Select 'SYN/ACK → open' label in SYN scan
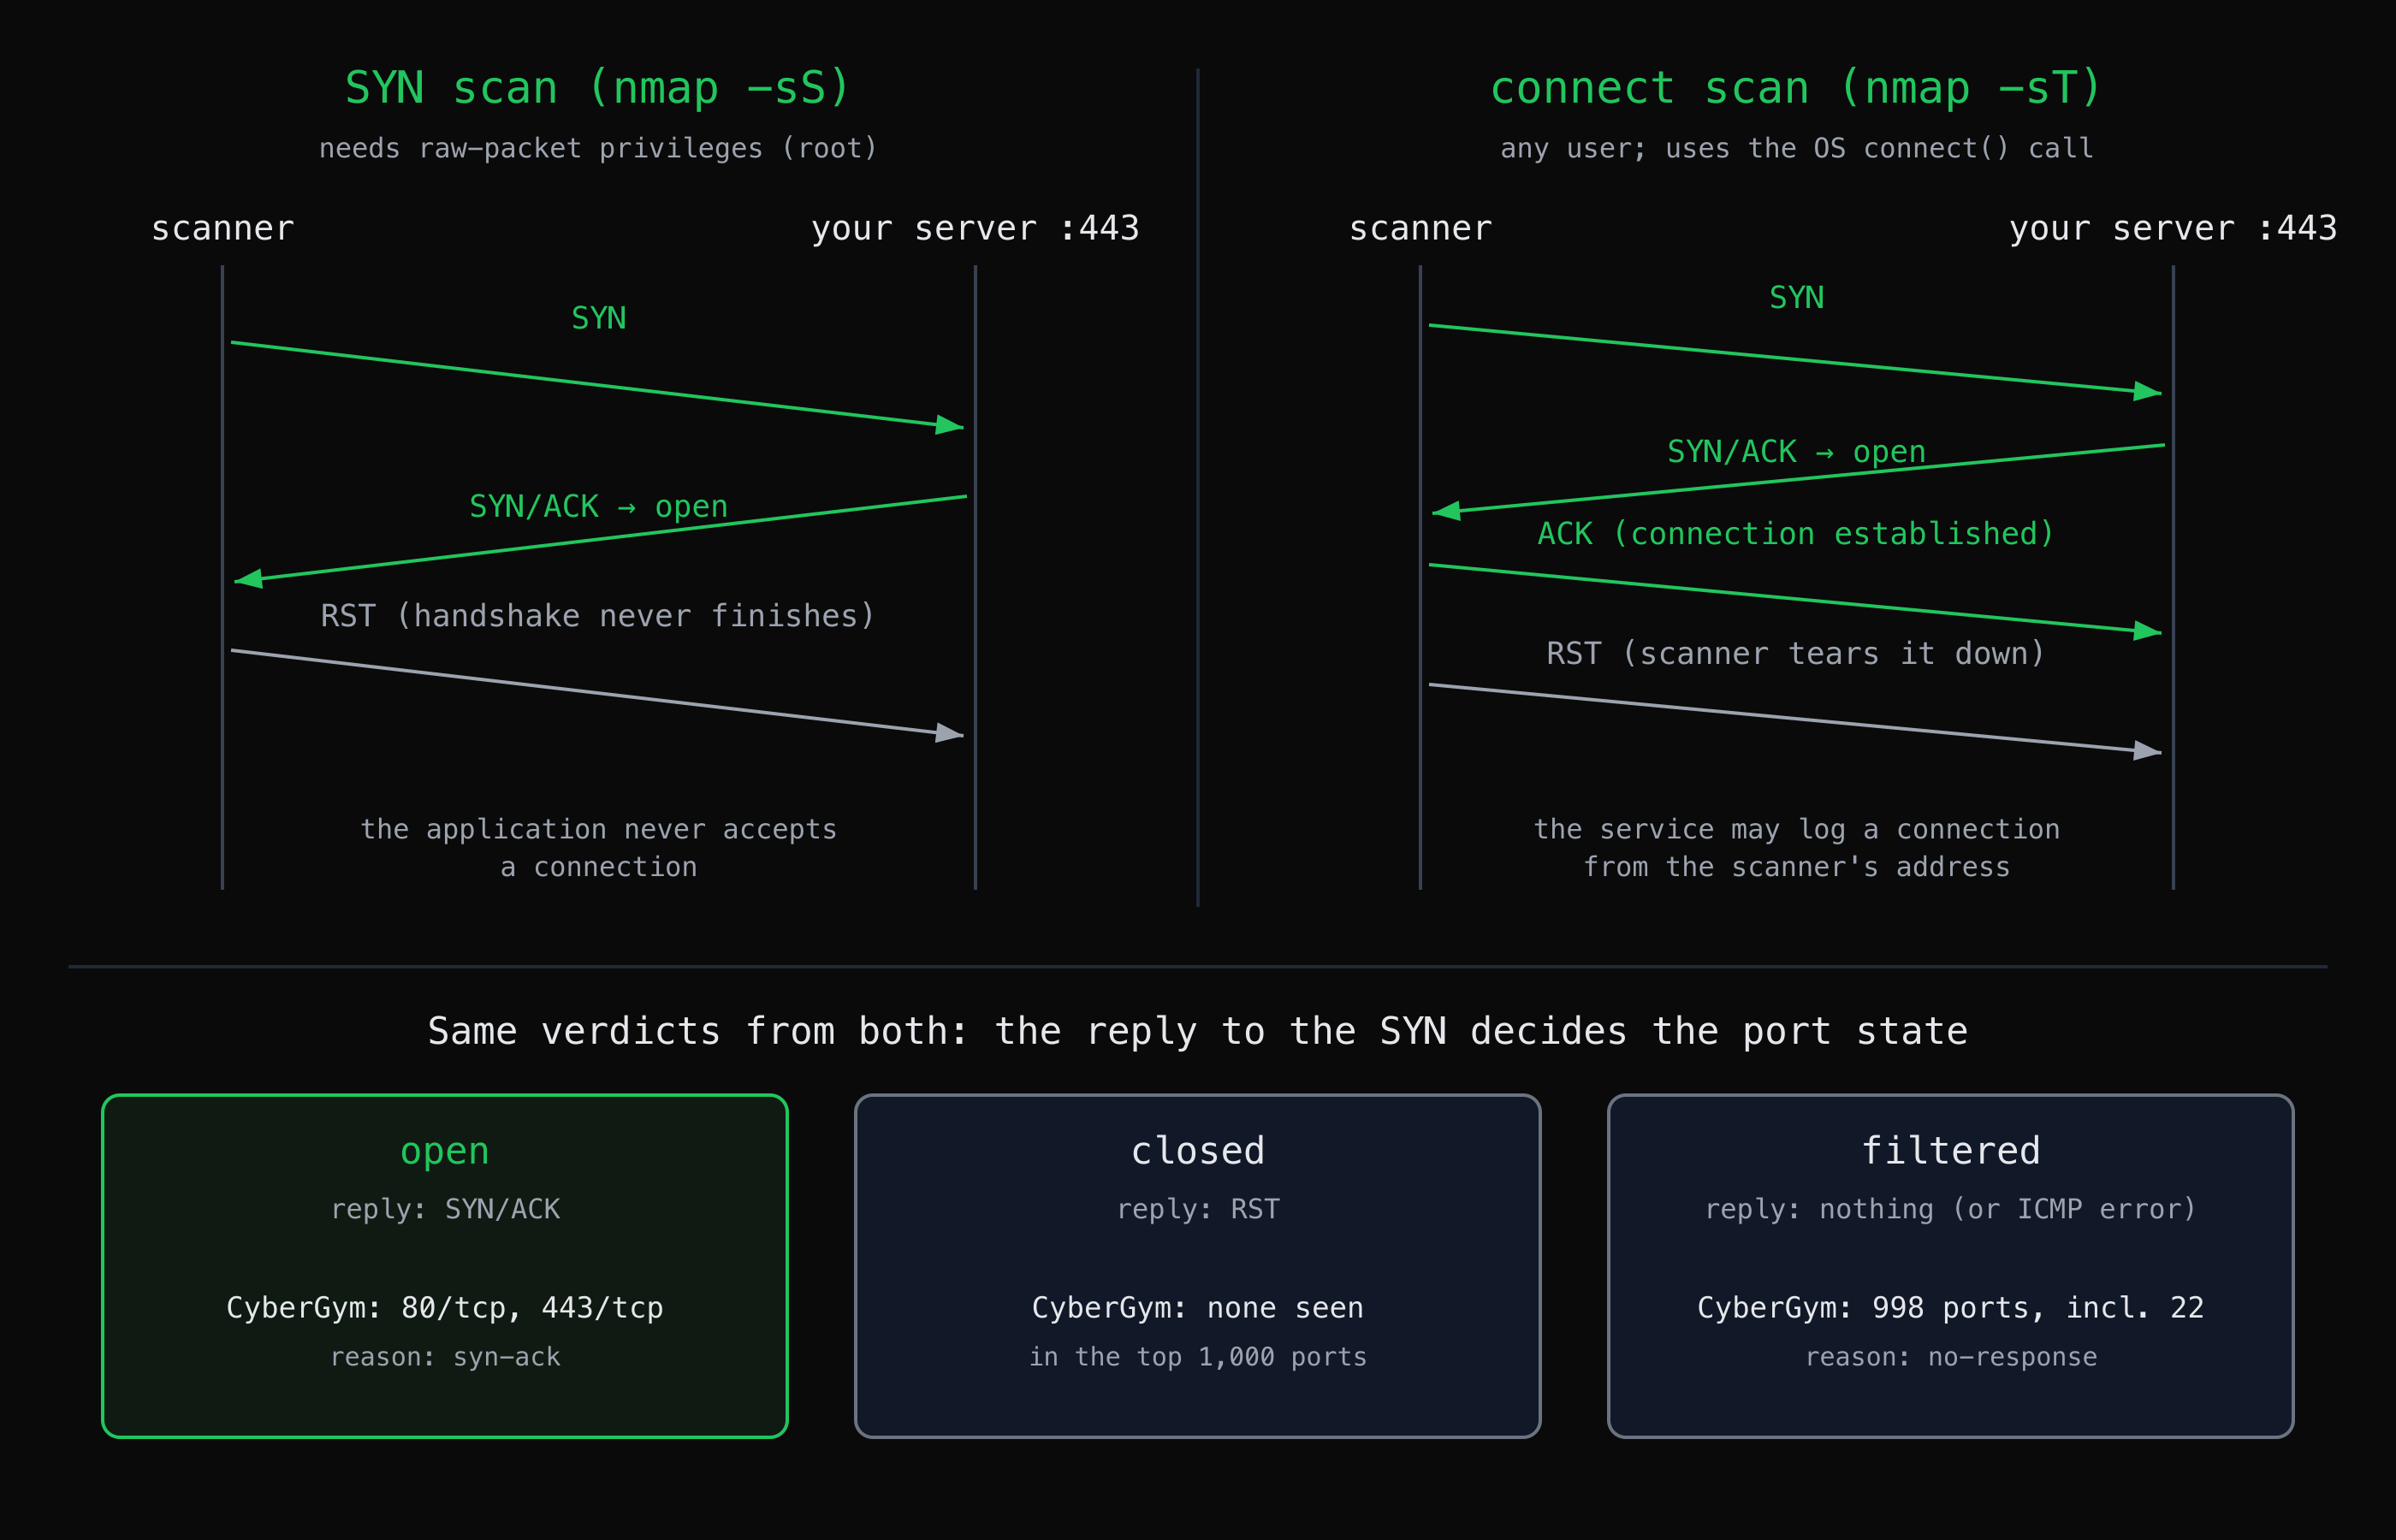Image resolution: width=2396 pixels, height=1540 pixels. click(x=598, y=507)
